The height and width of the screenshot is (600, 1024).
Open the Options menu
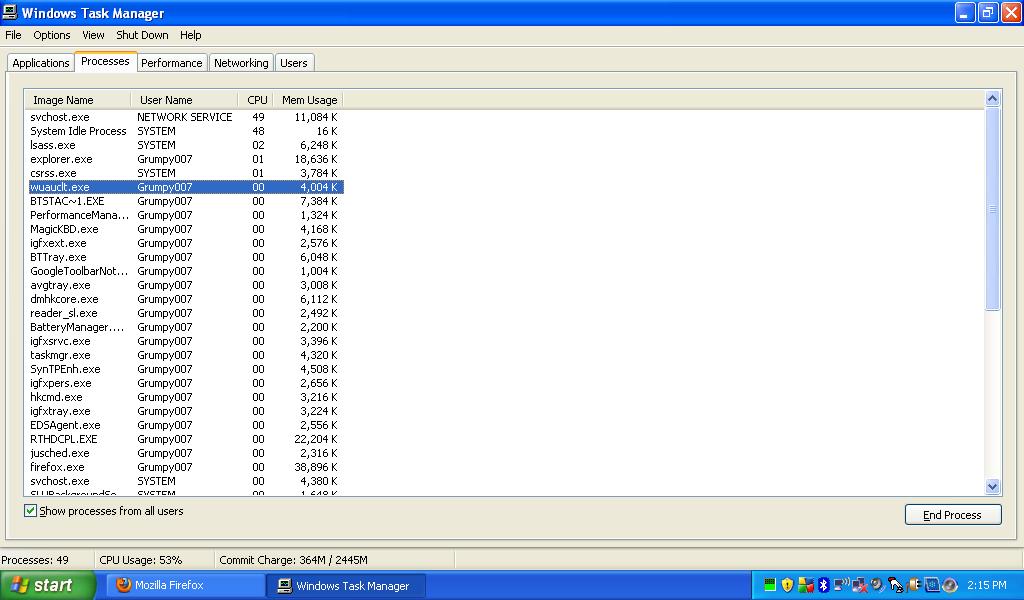(x=52, y=35)
